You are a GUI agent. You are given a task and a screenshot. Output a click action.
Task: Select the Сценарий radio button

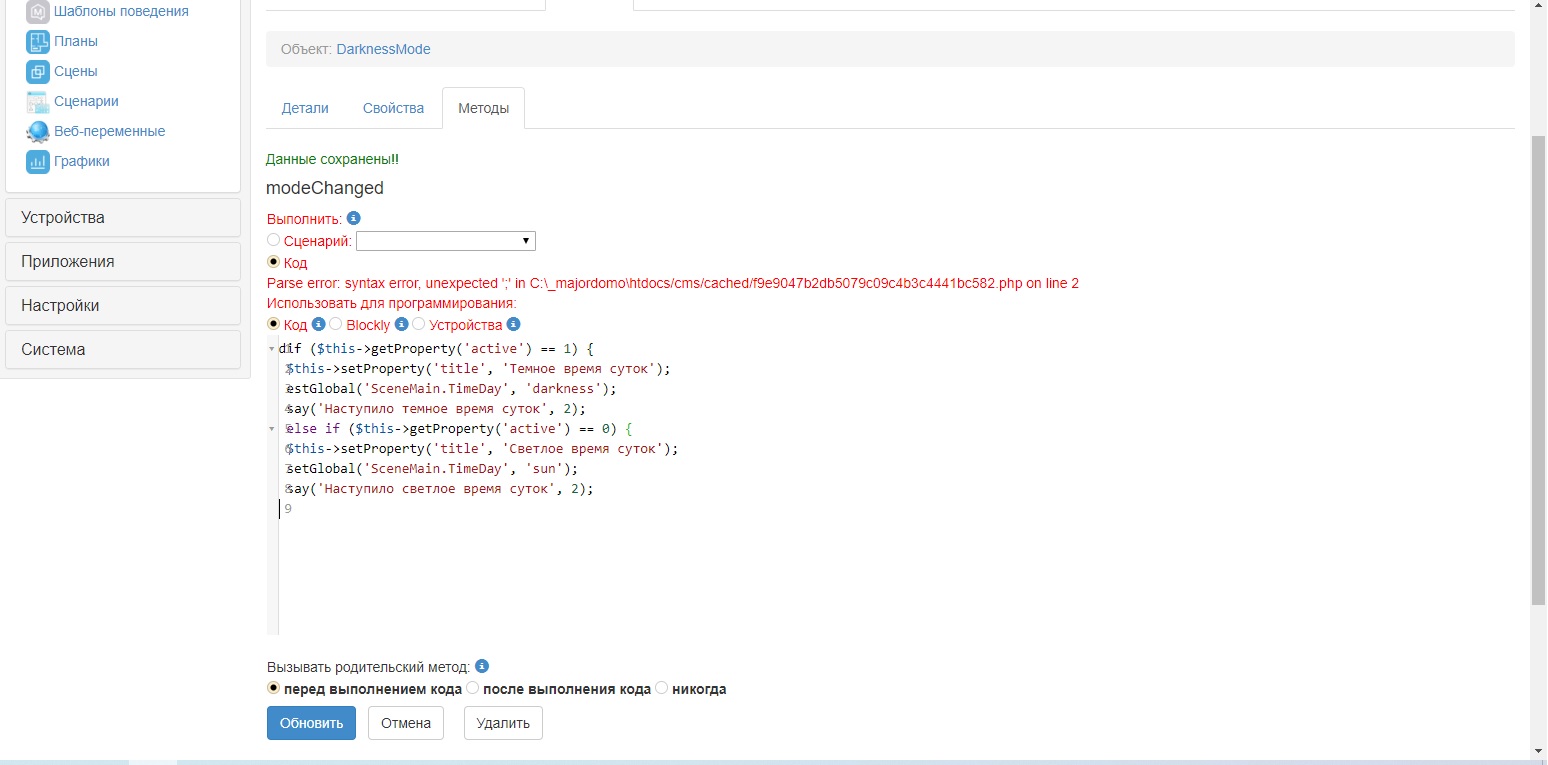[x=274, y=241]
